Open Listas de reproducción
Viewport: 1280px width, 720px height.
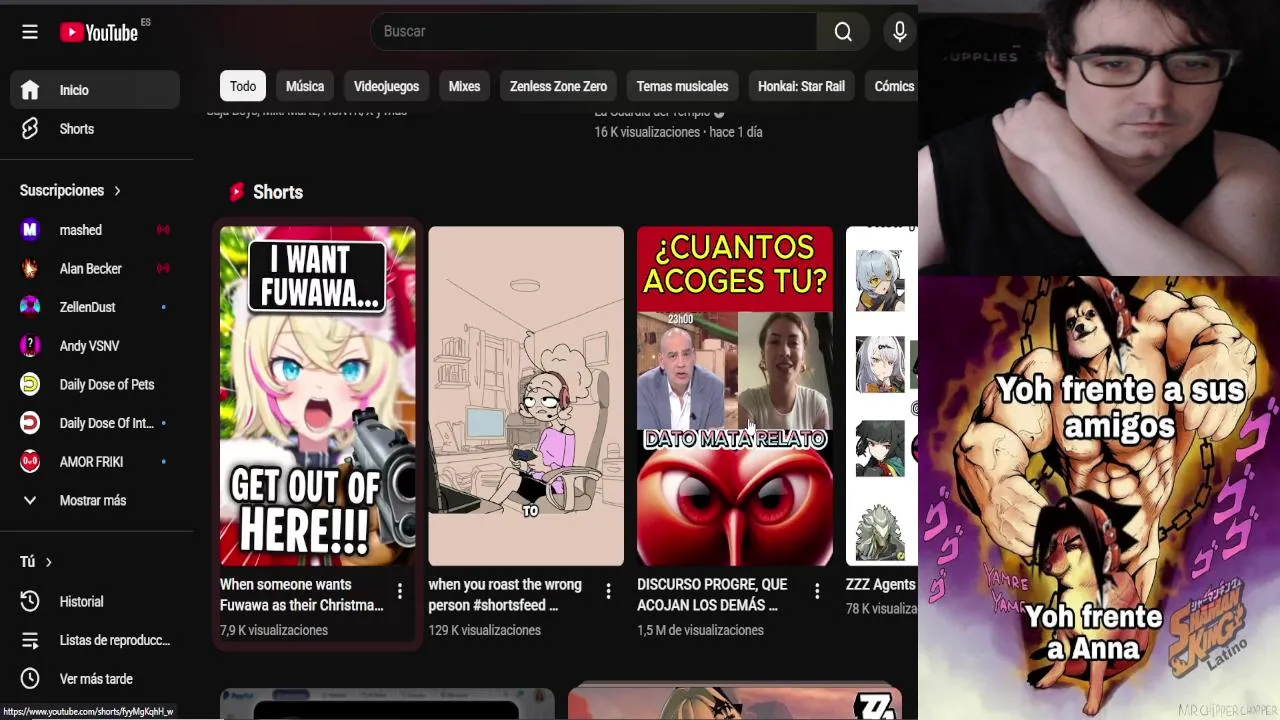pos(95,640)
